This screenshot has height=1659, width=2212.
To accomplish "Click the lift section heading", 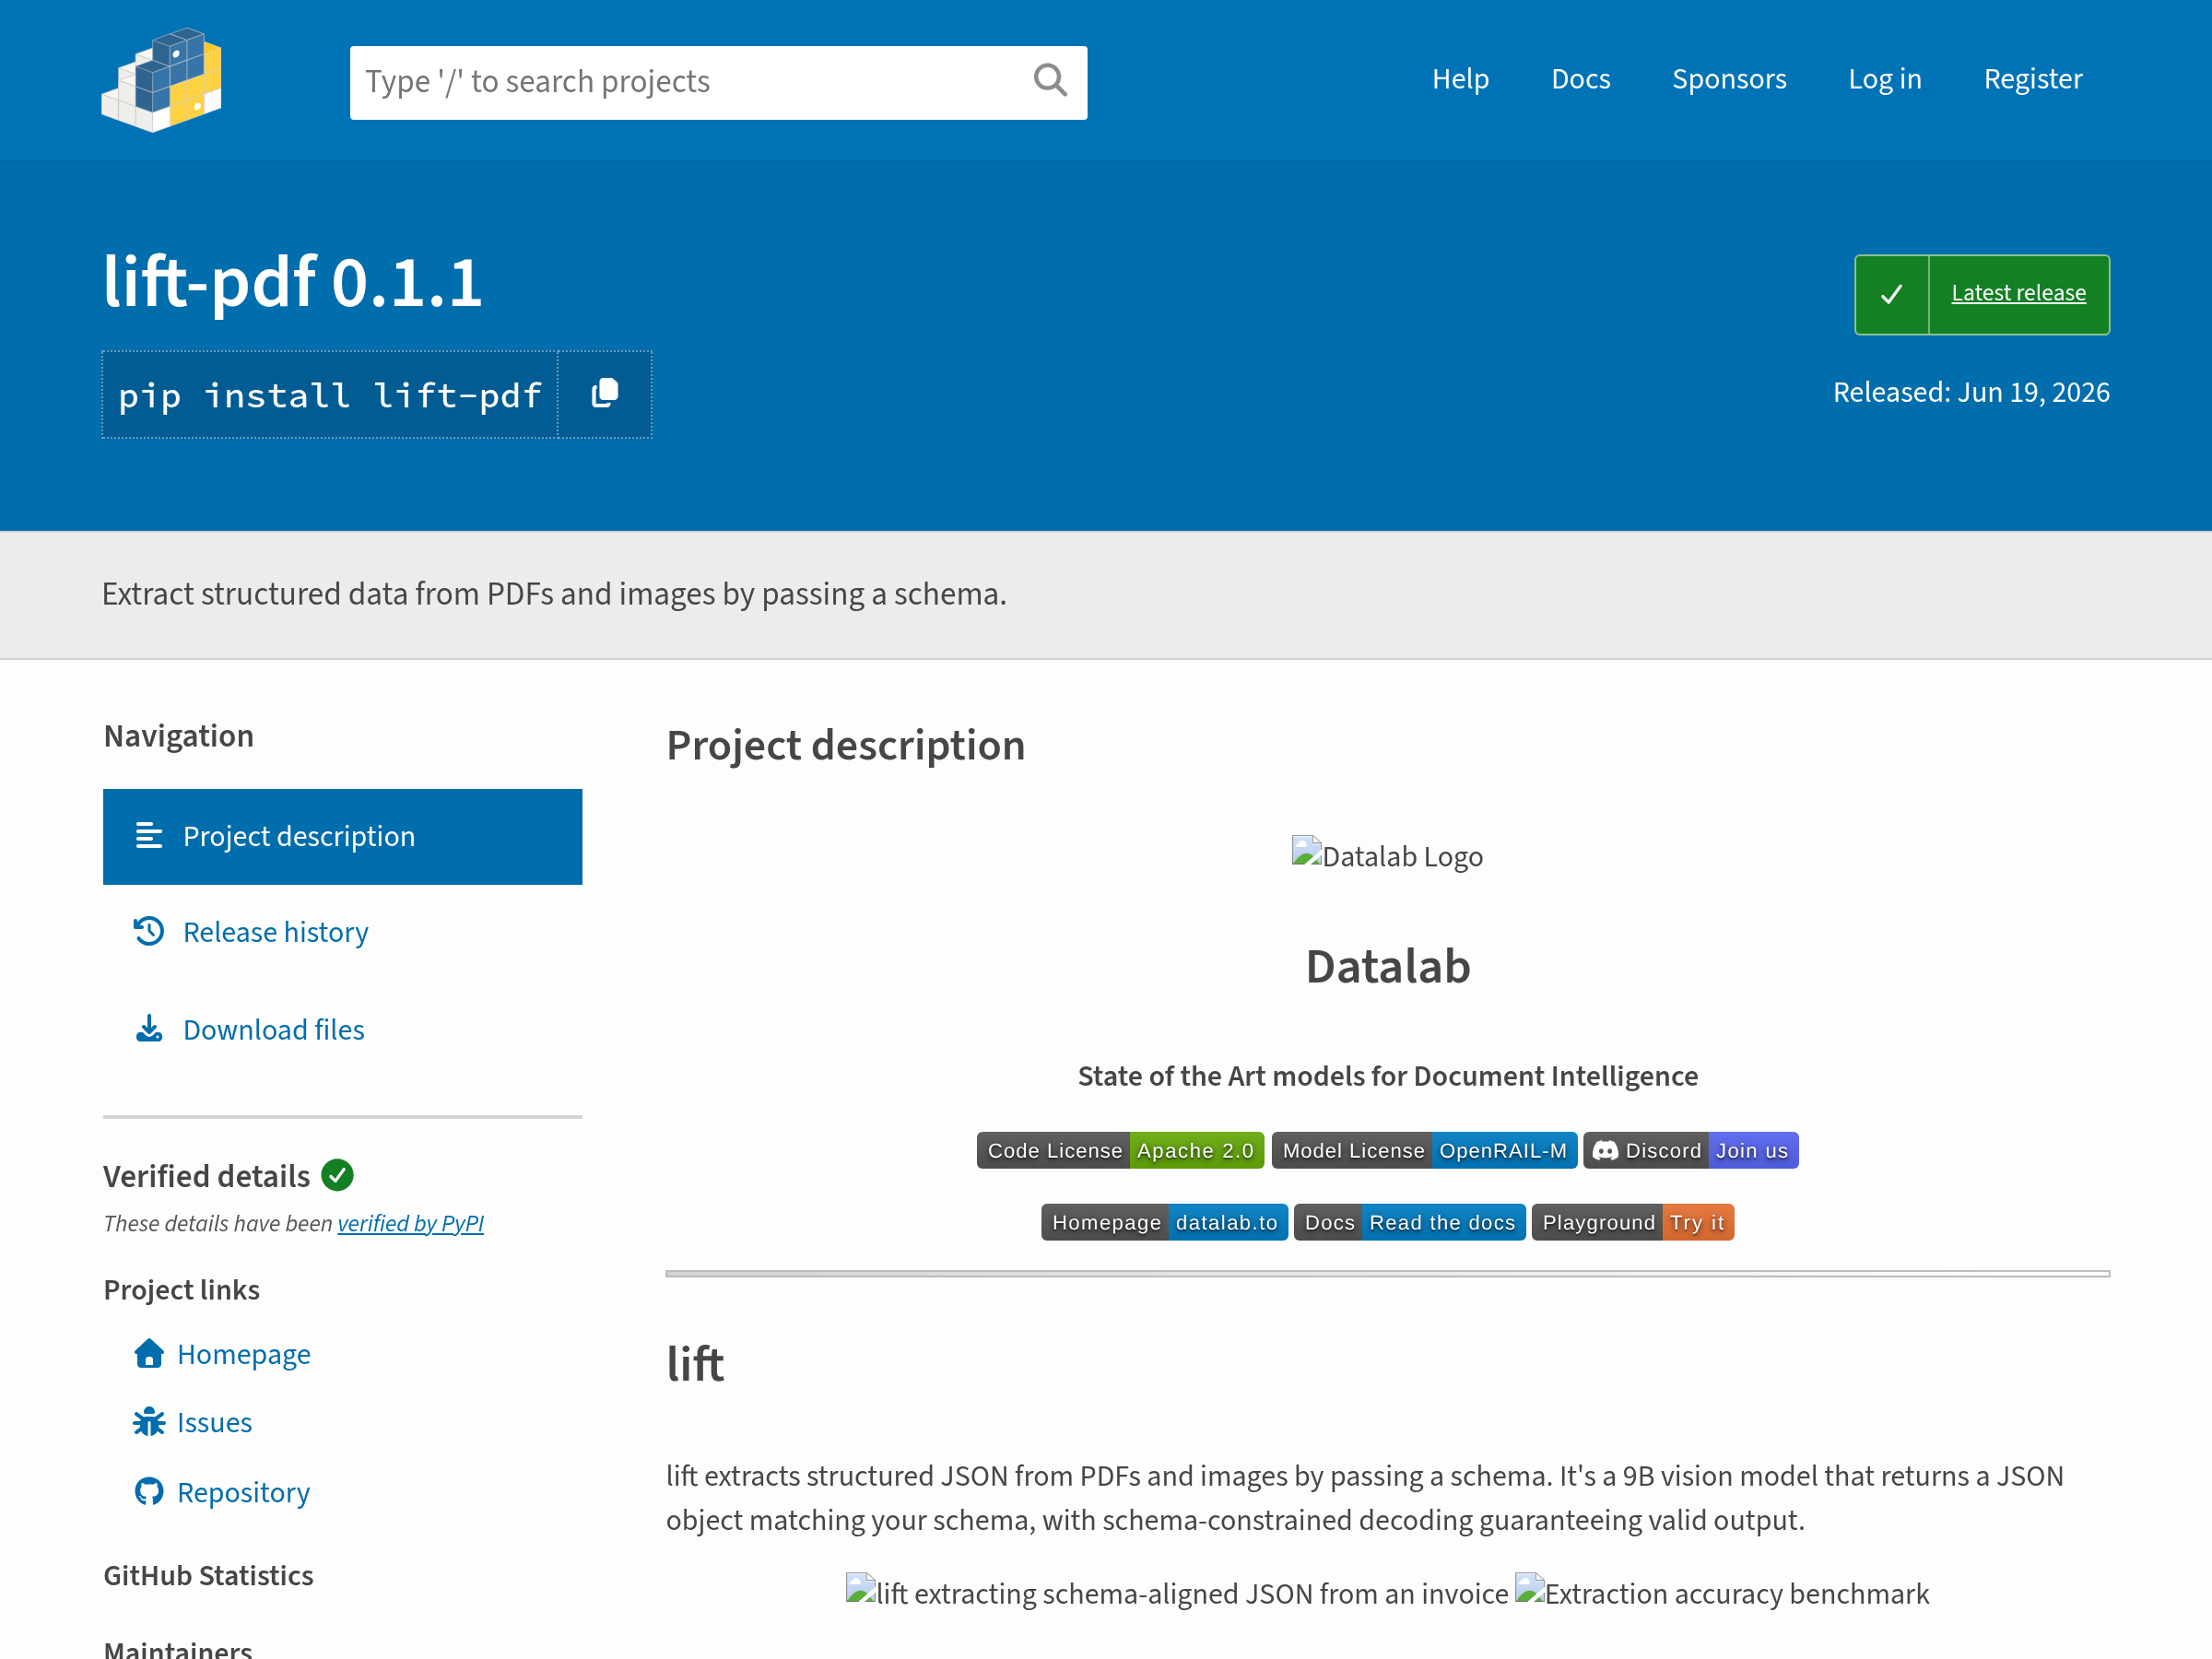I will 695,1364.
